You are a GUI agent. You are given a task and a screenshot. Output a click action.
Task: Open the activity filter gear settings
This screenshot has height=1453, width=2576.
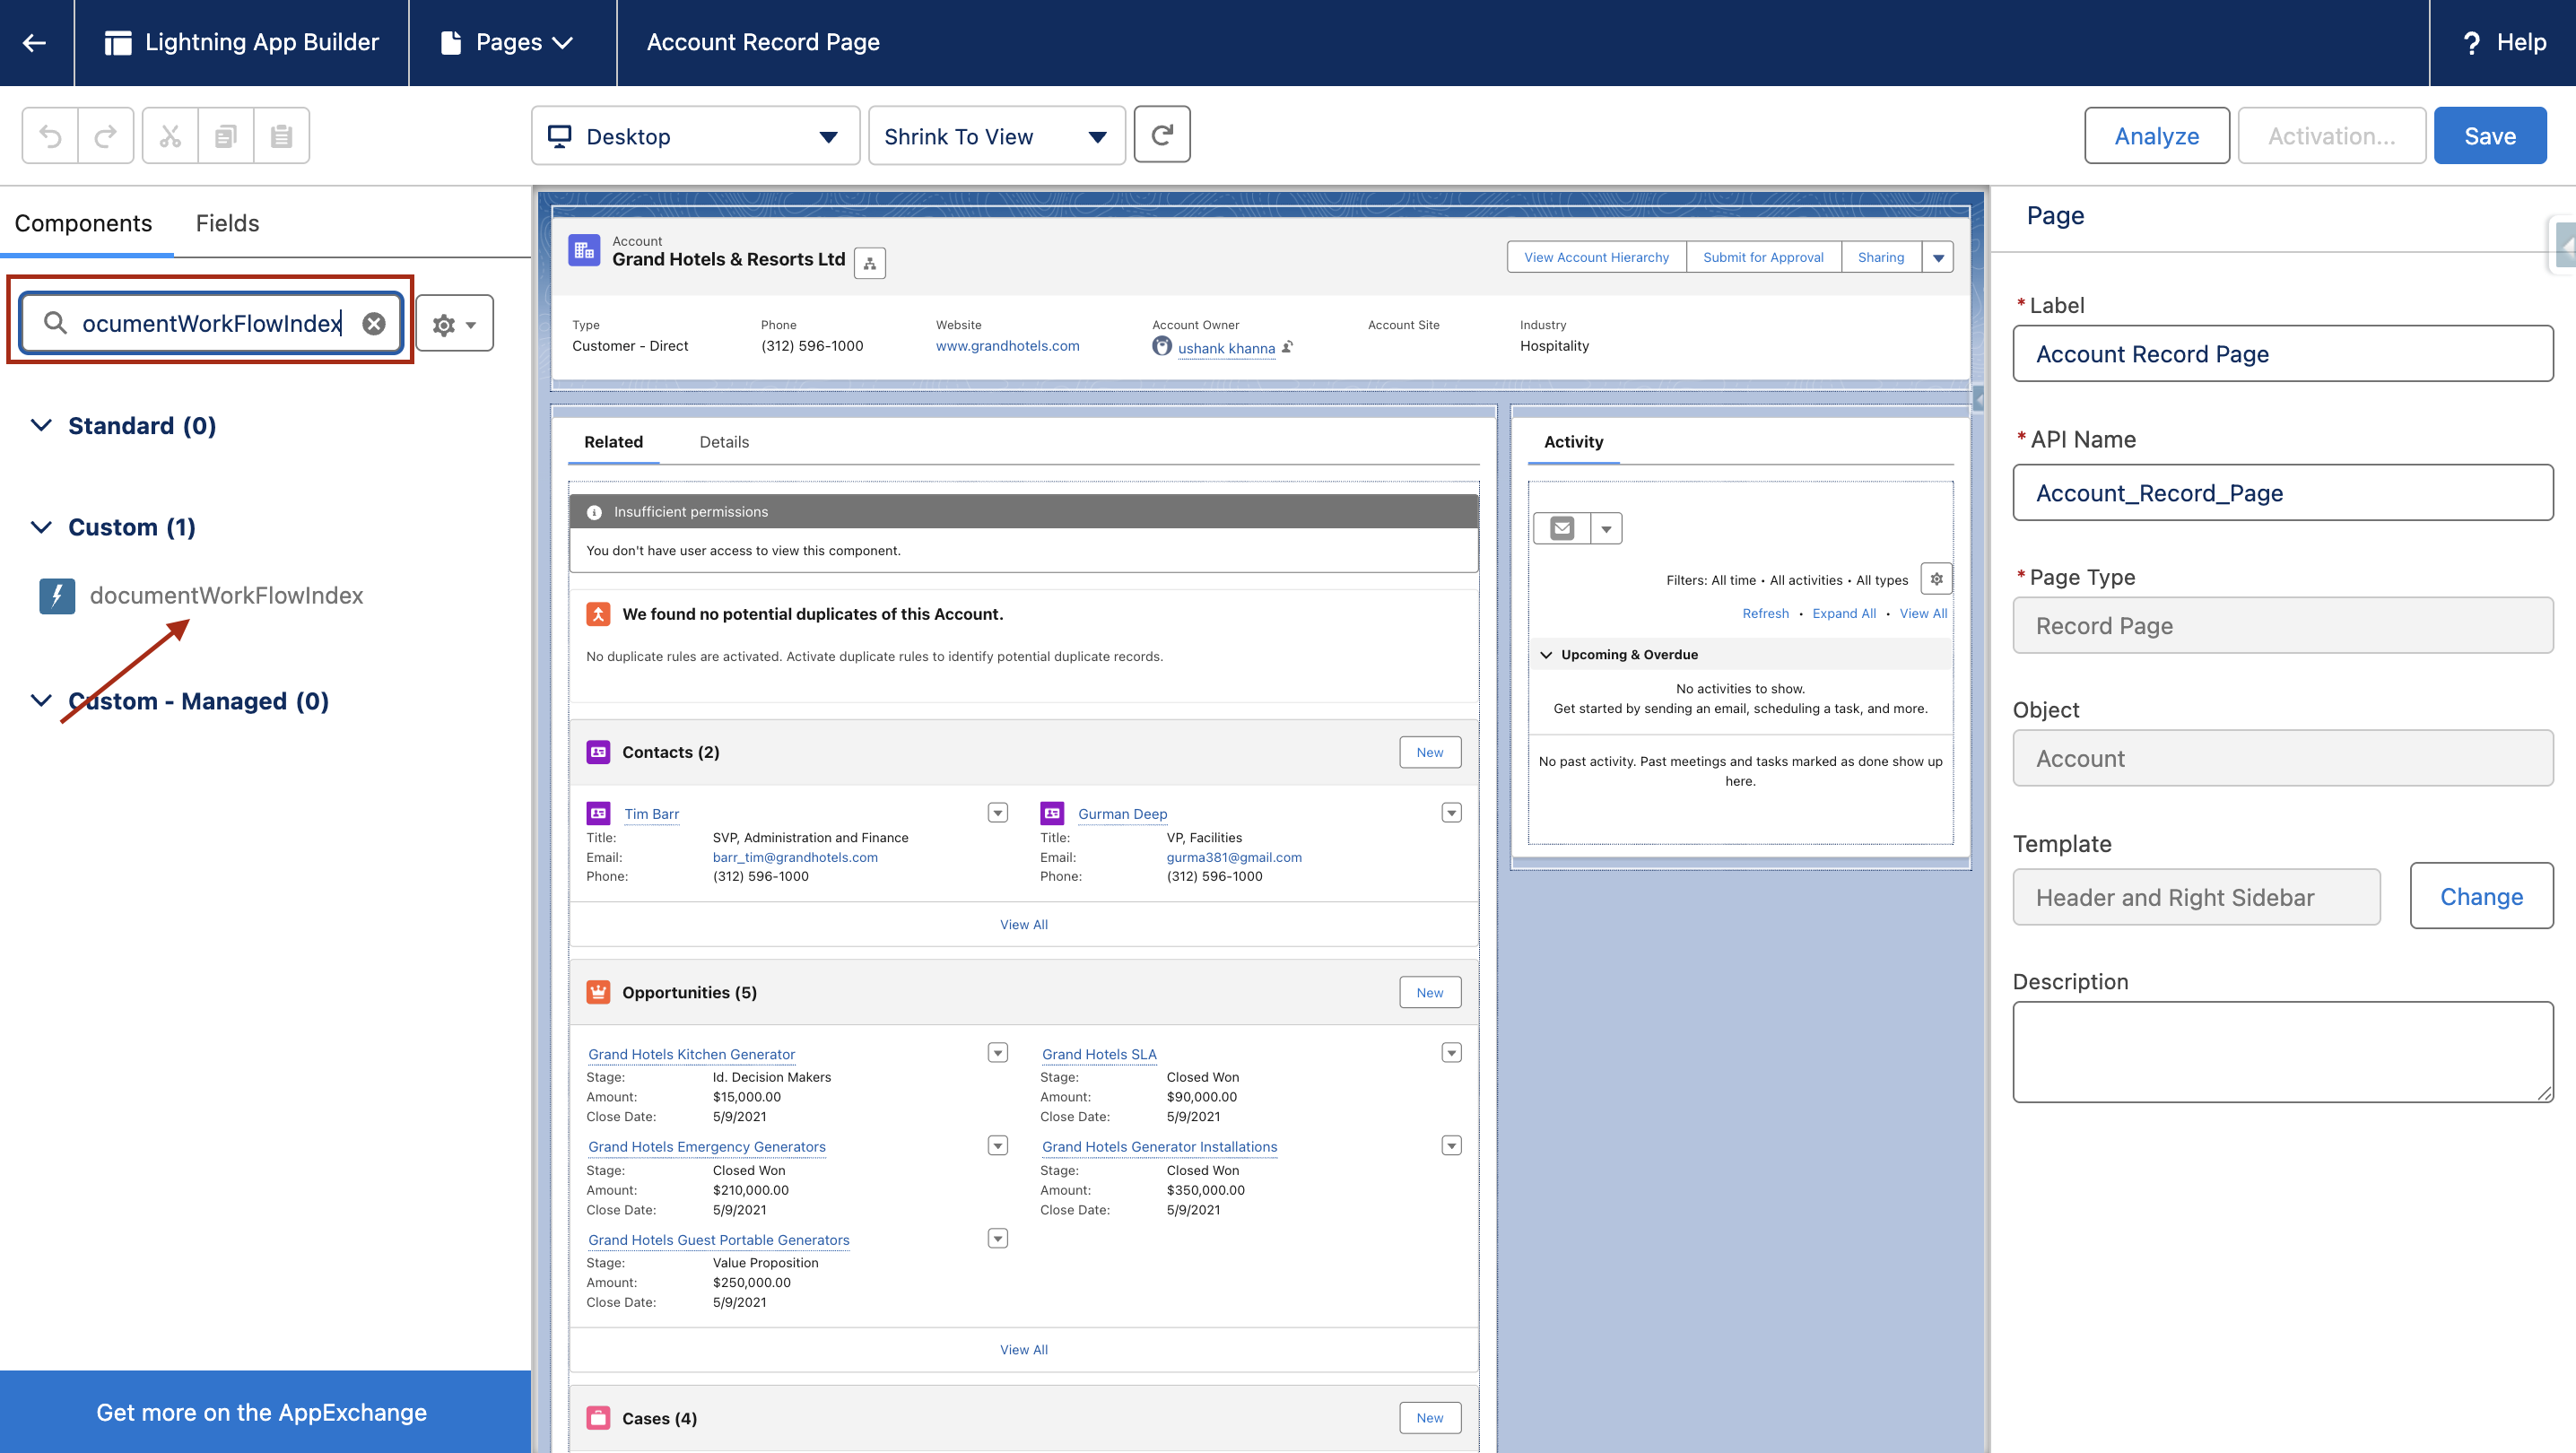[x=1936, y=579]
